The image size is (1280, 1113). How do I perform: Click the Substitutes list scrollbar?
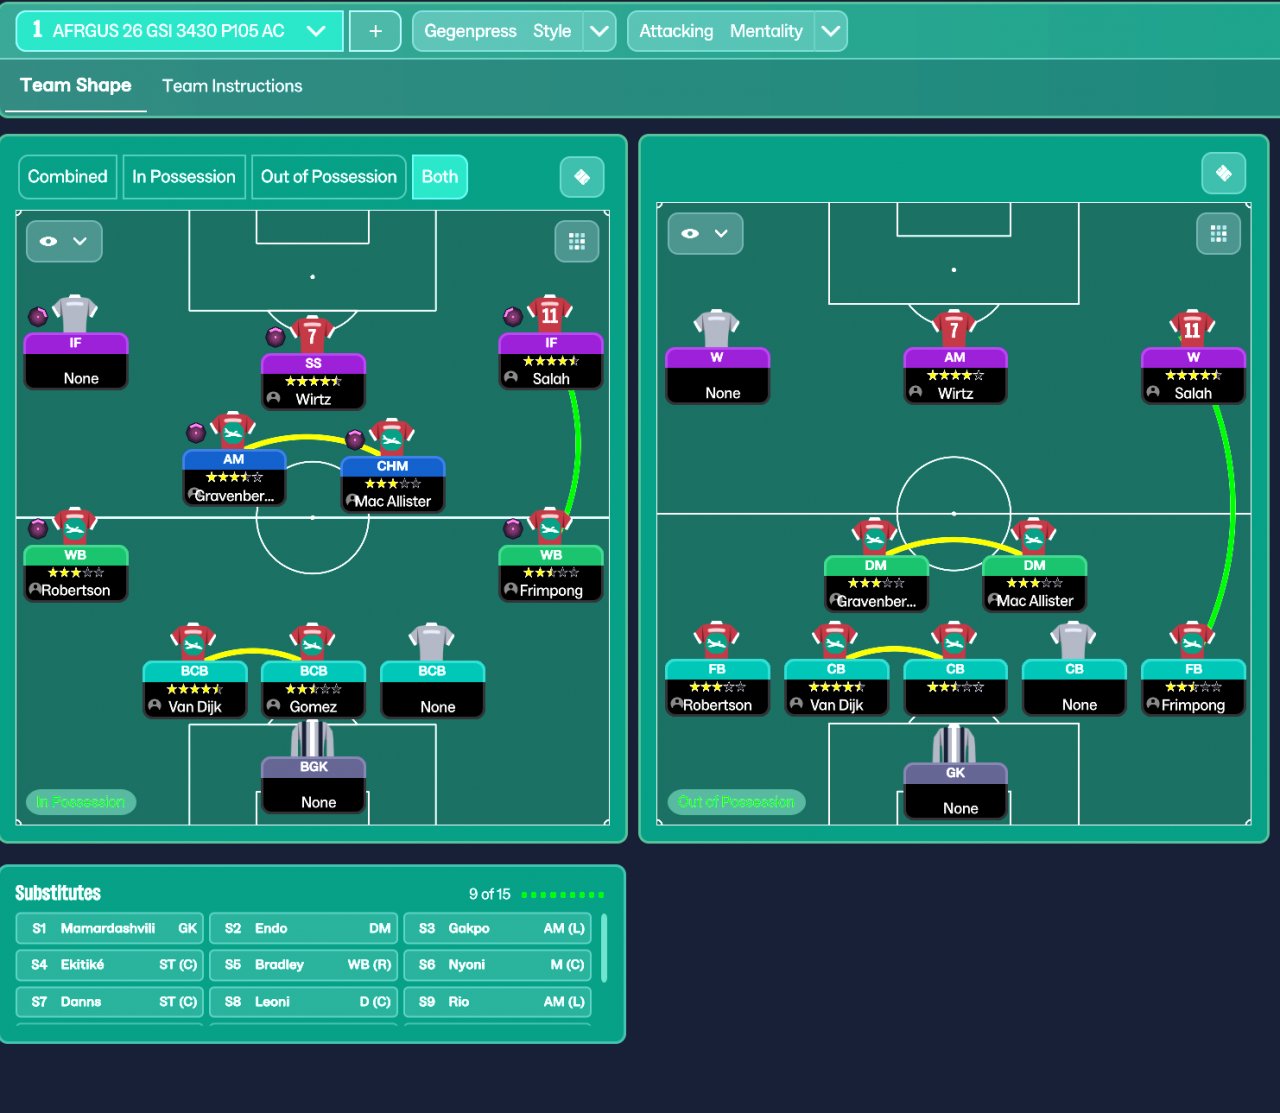tap(602, 947)
